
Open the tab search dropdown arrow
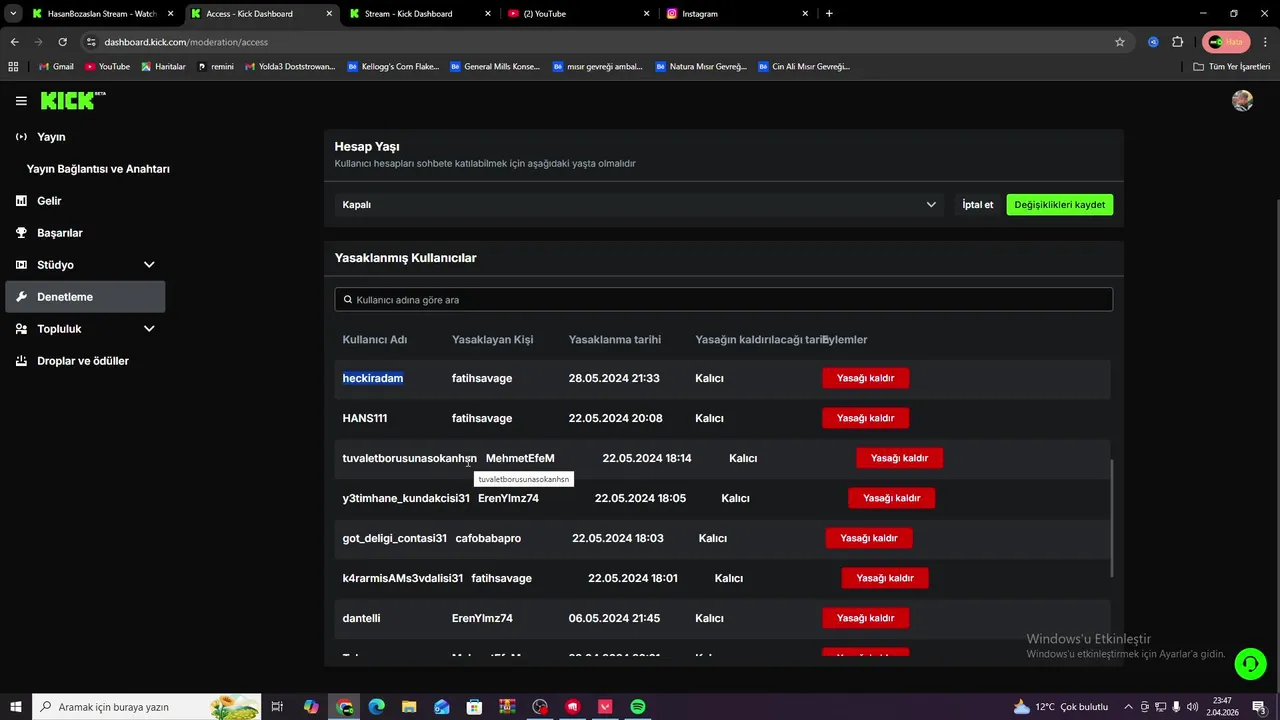[13, 14]
